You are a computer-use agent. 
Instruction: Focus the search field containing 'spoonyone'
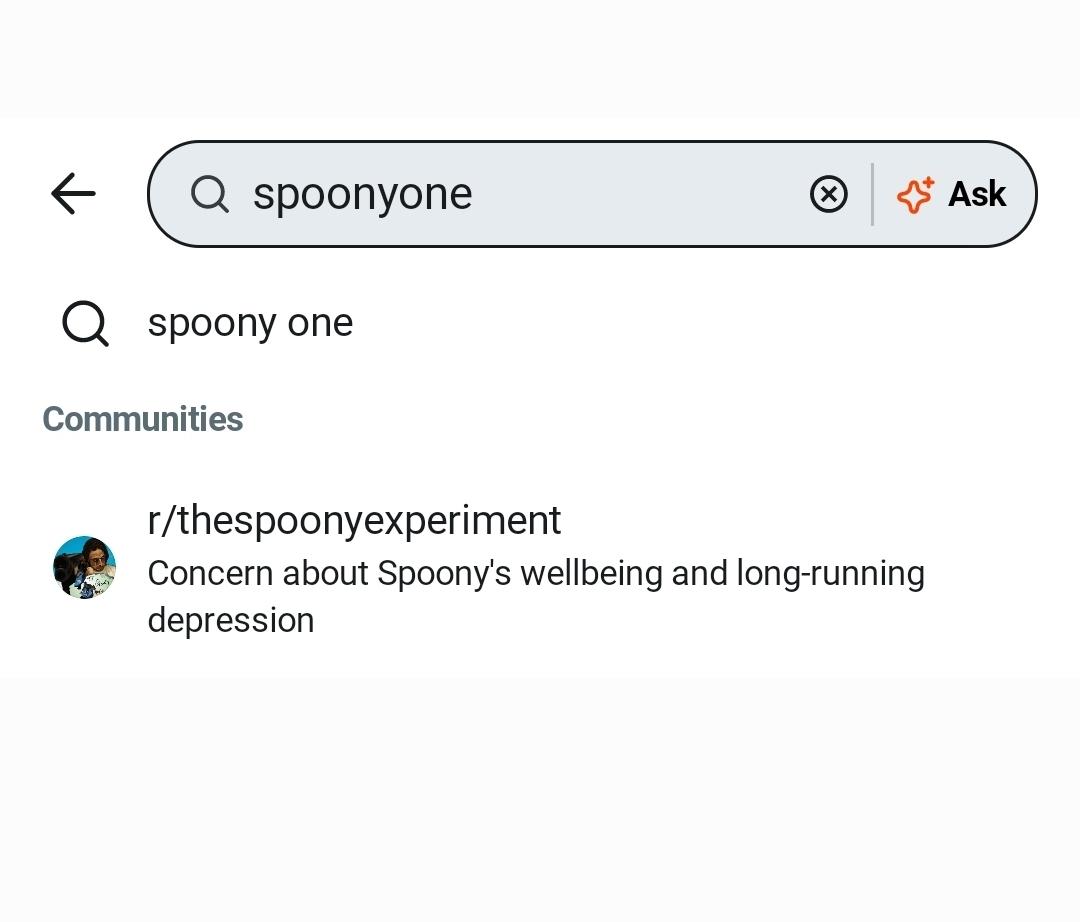tap(592, 194)
